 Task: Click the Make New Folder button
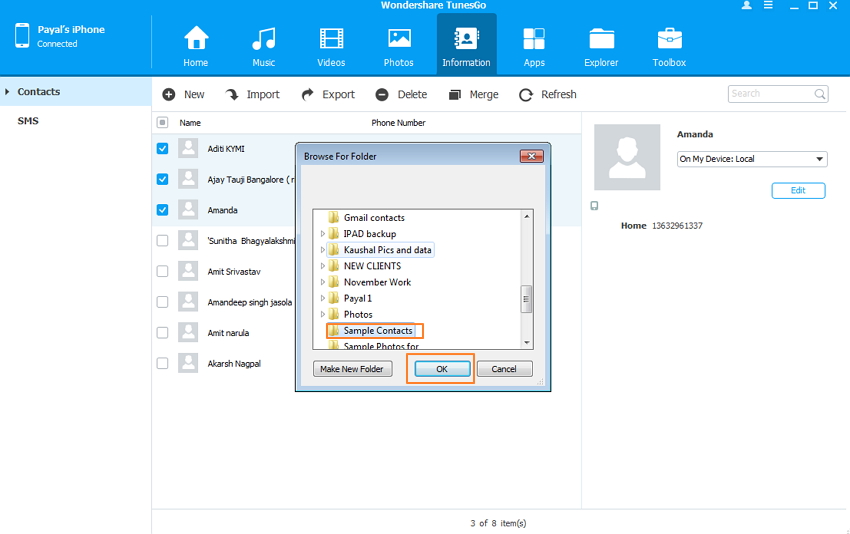(x=351, y=369)
